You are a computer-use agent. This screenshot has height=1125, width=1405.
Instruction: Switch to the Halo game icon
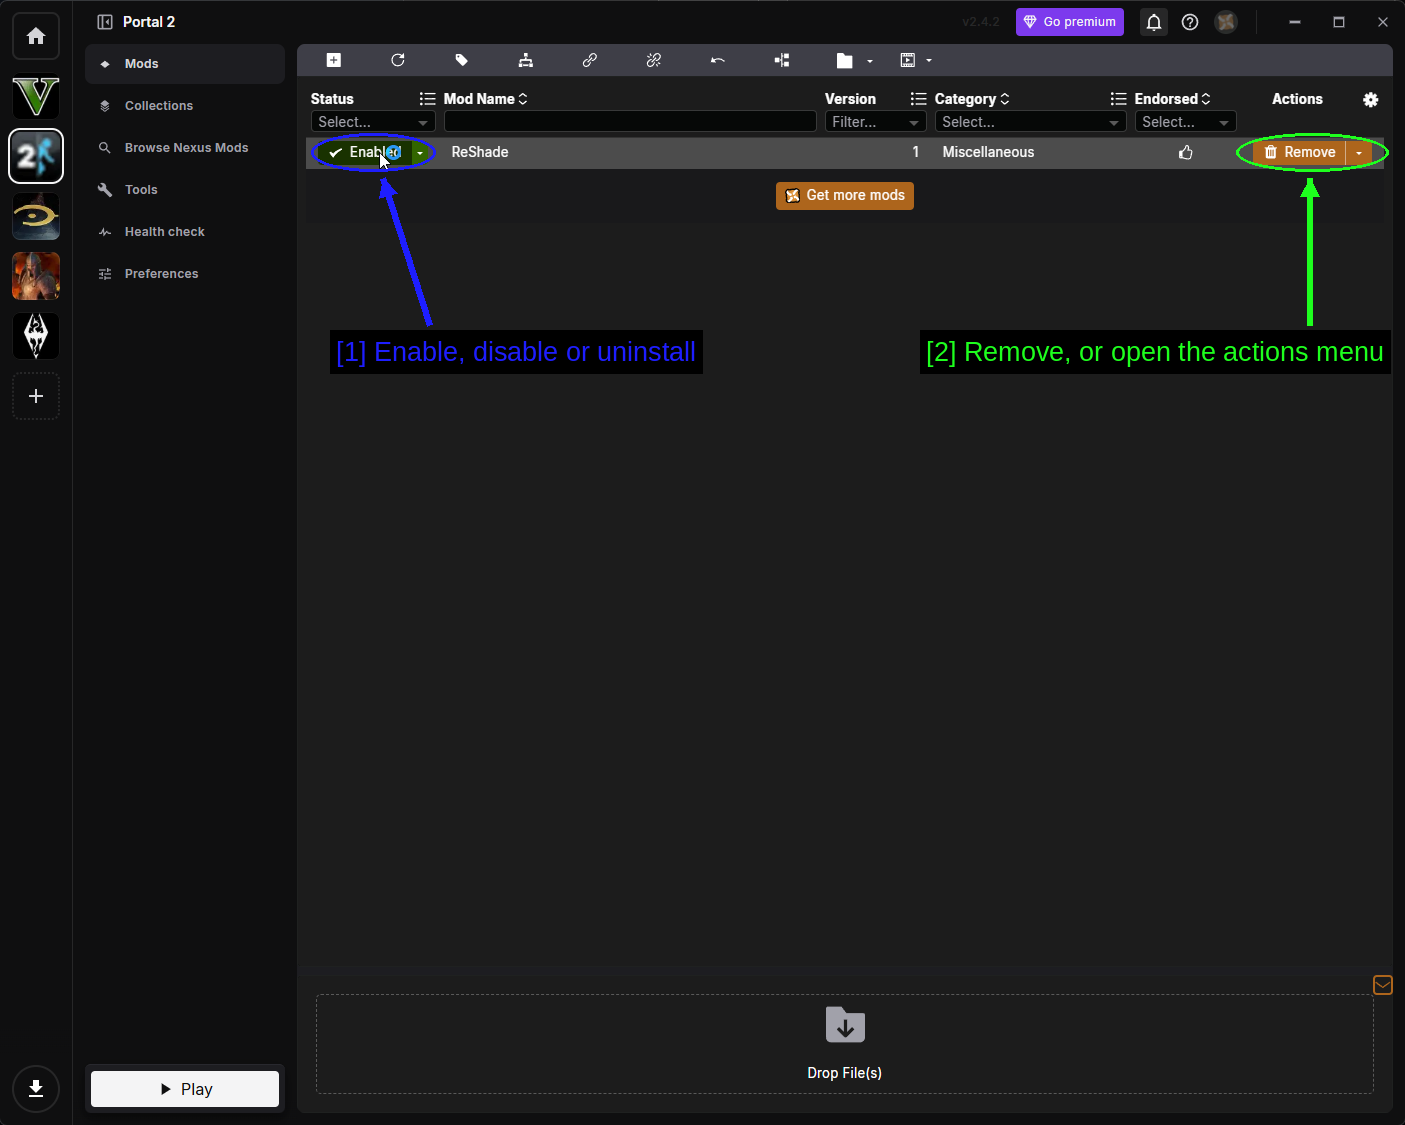tap(36, 216)
